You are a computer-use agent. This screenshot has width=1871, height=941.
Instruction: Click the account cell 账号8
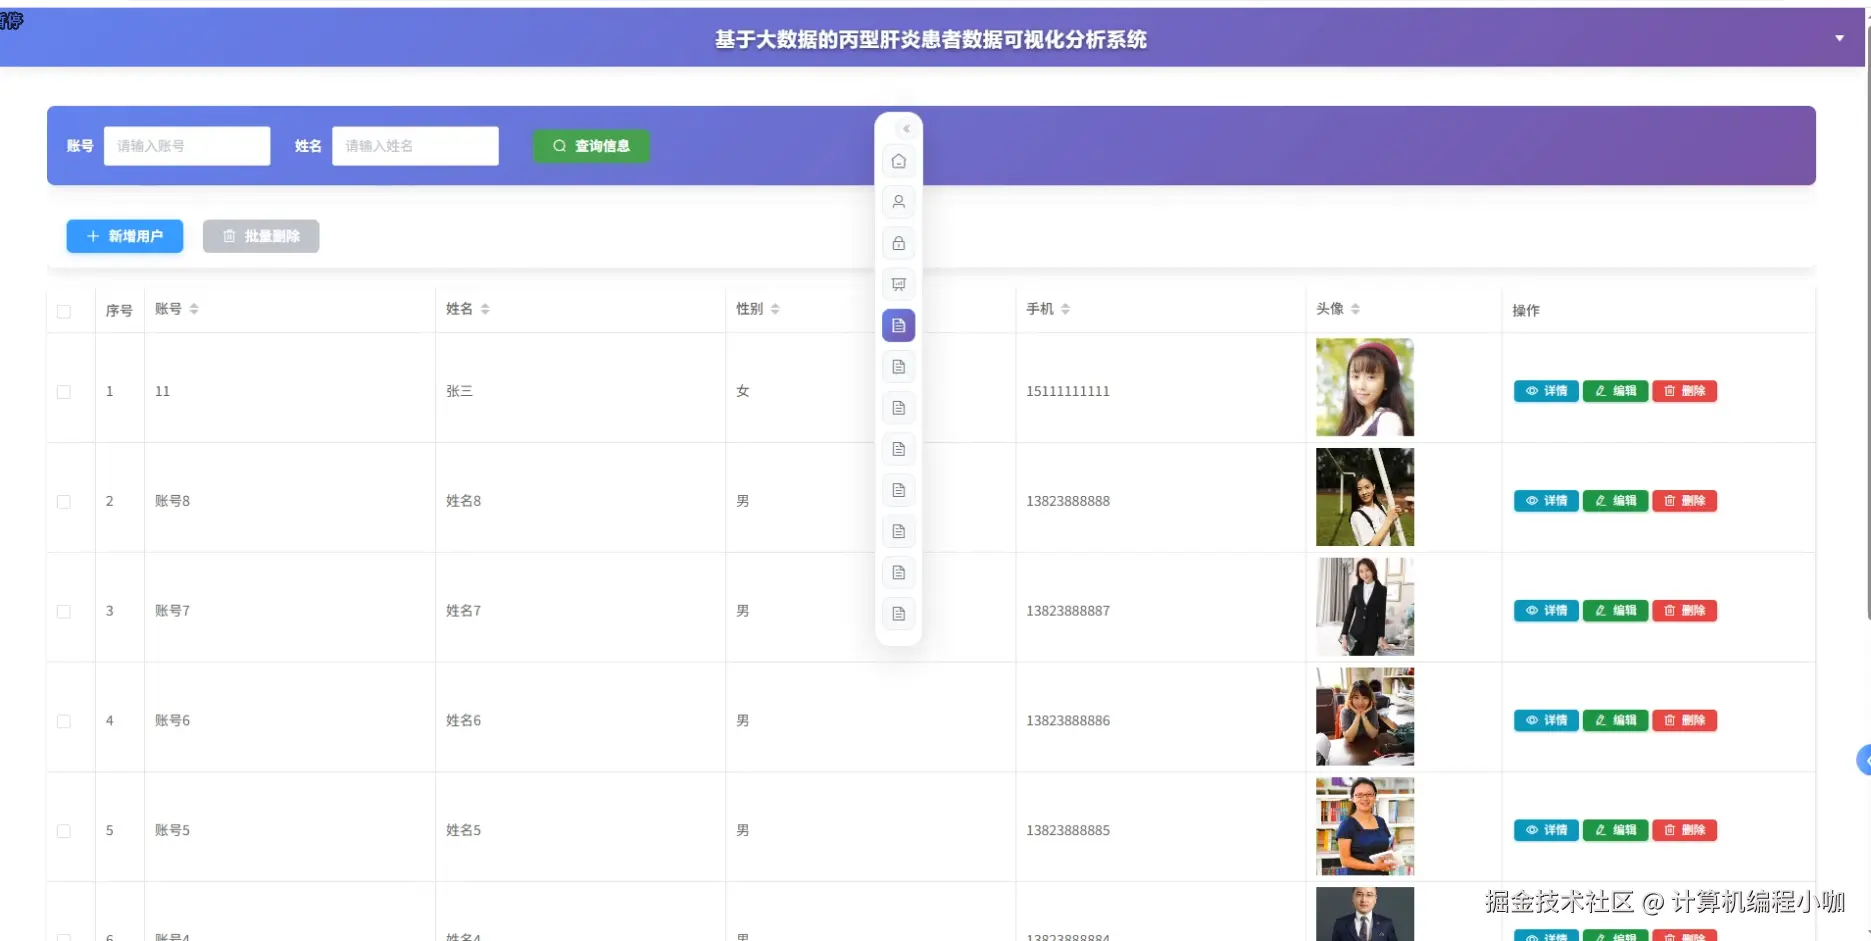172,502
